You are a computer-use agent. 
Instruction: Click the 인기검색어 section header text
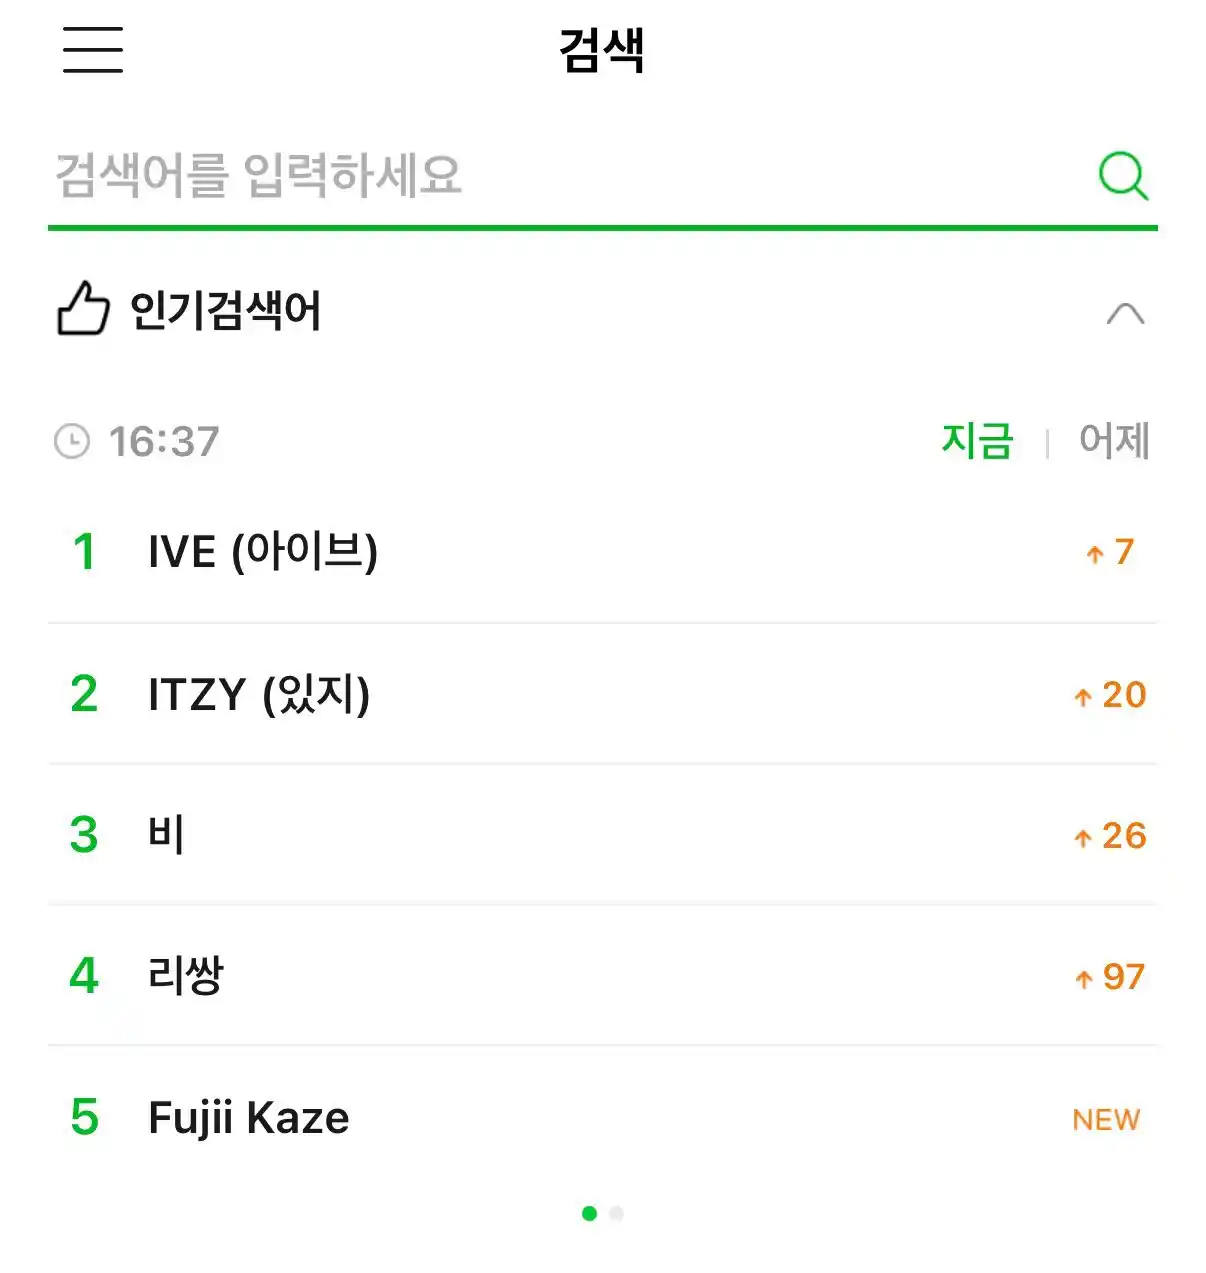(x=225, y=310)
